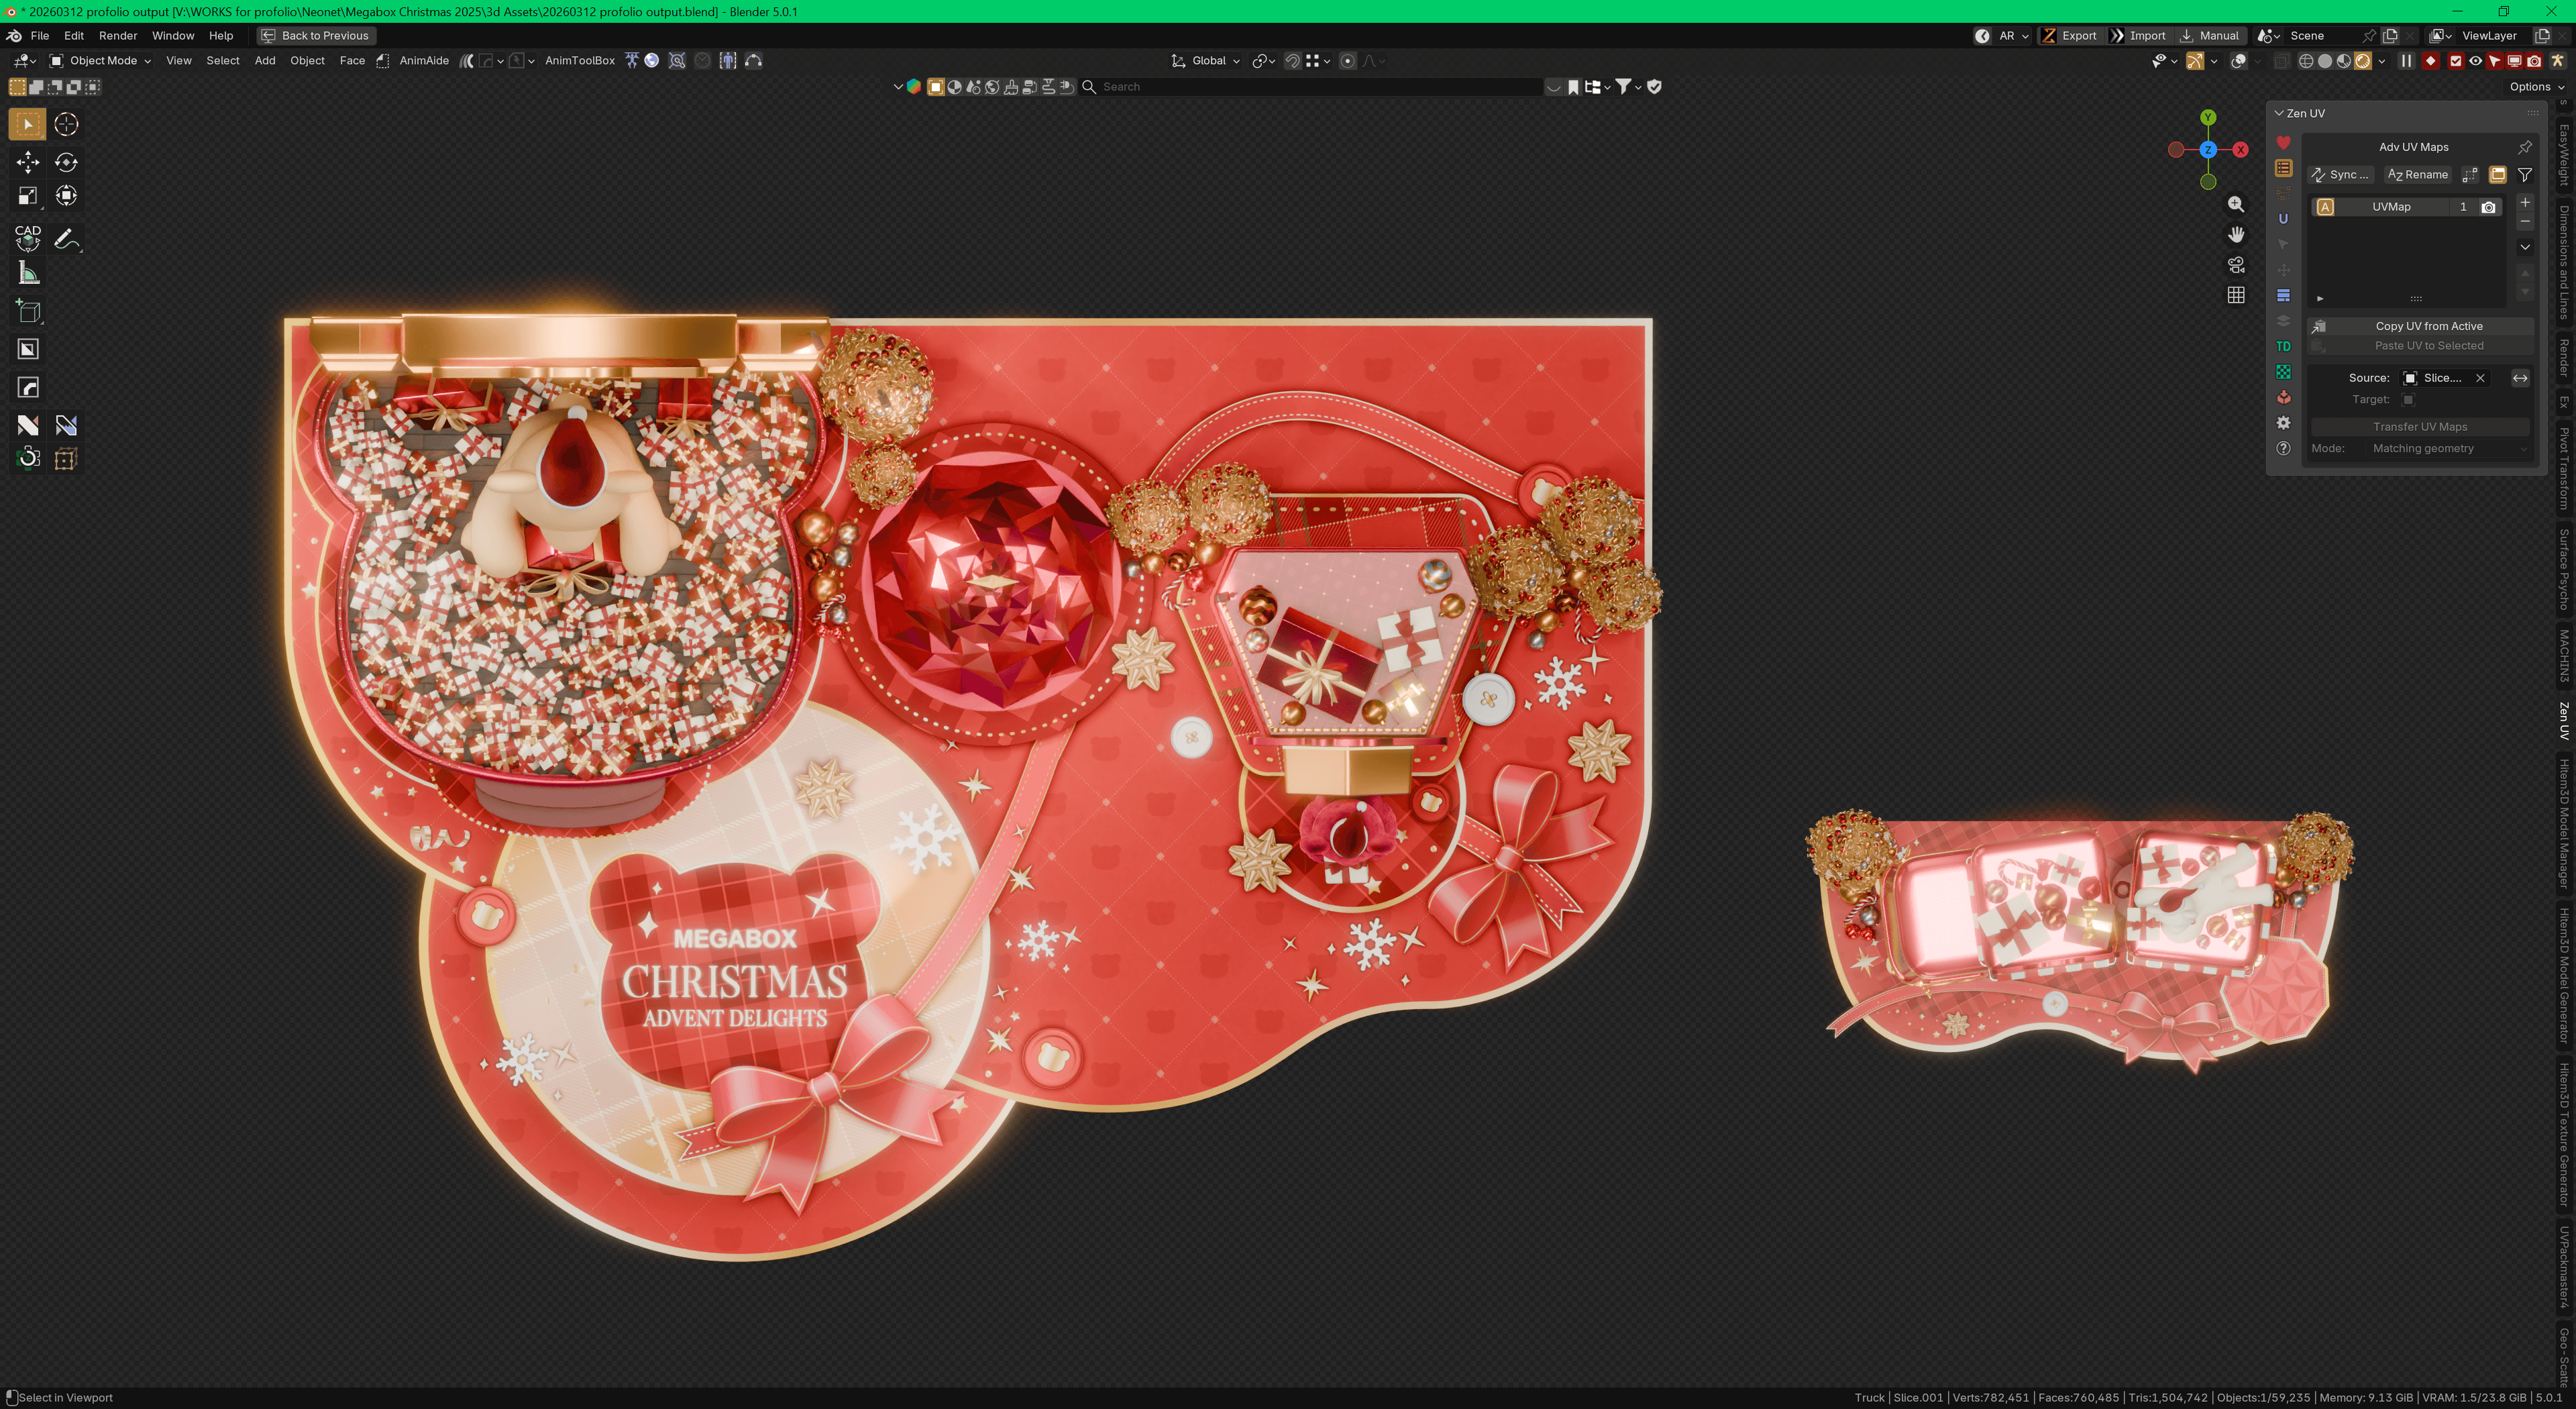This screenshot has height=1409, width=2576.
Task: Select the Annotate pencil tool
Action: pyautogui.click(x=66, y=238)
